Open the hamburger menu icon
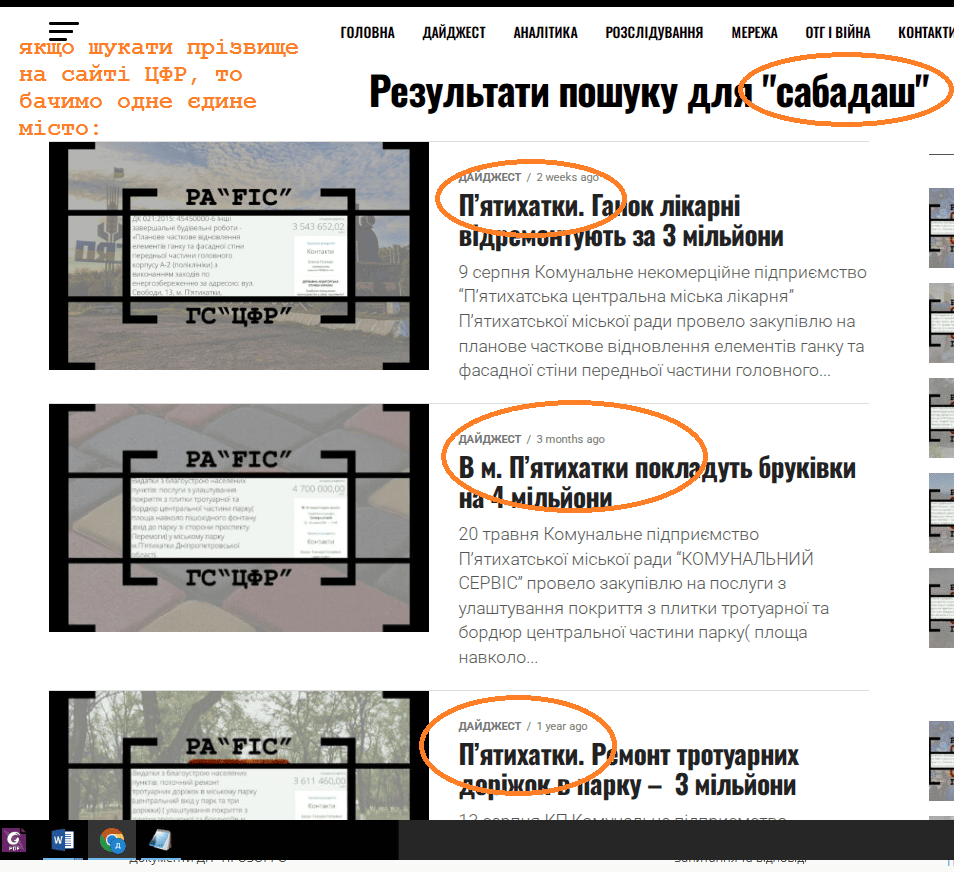This screenshot has width=954, height=872. click(63, 31)
